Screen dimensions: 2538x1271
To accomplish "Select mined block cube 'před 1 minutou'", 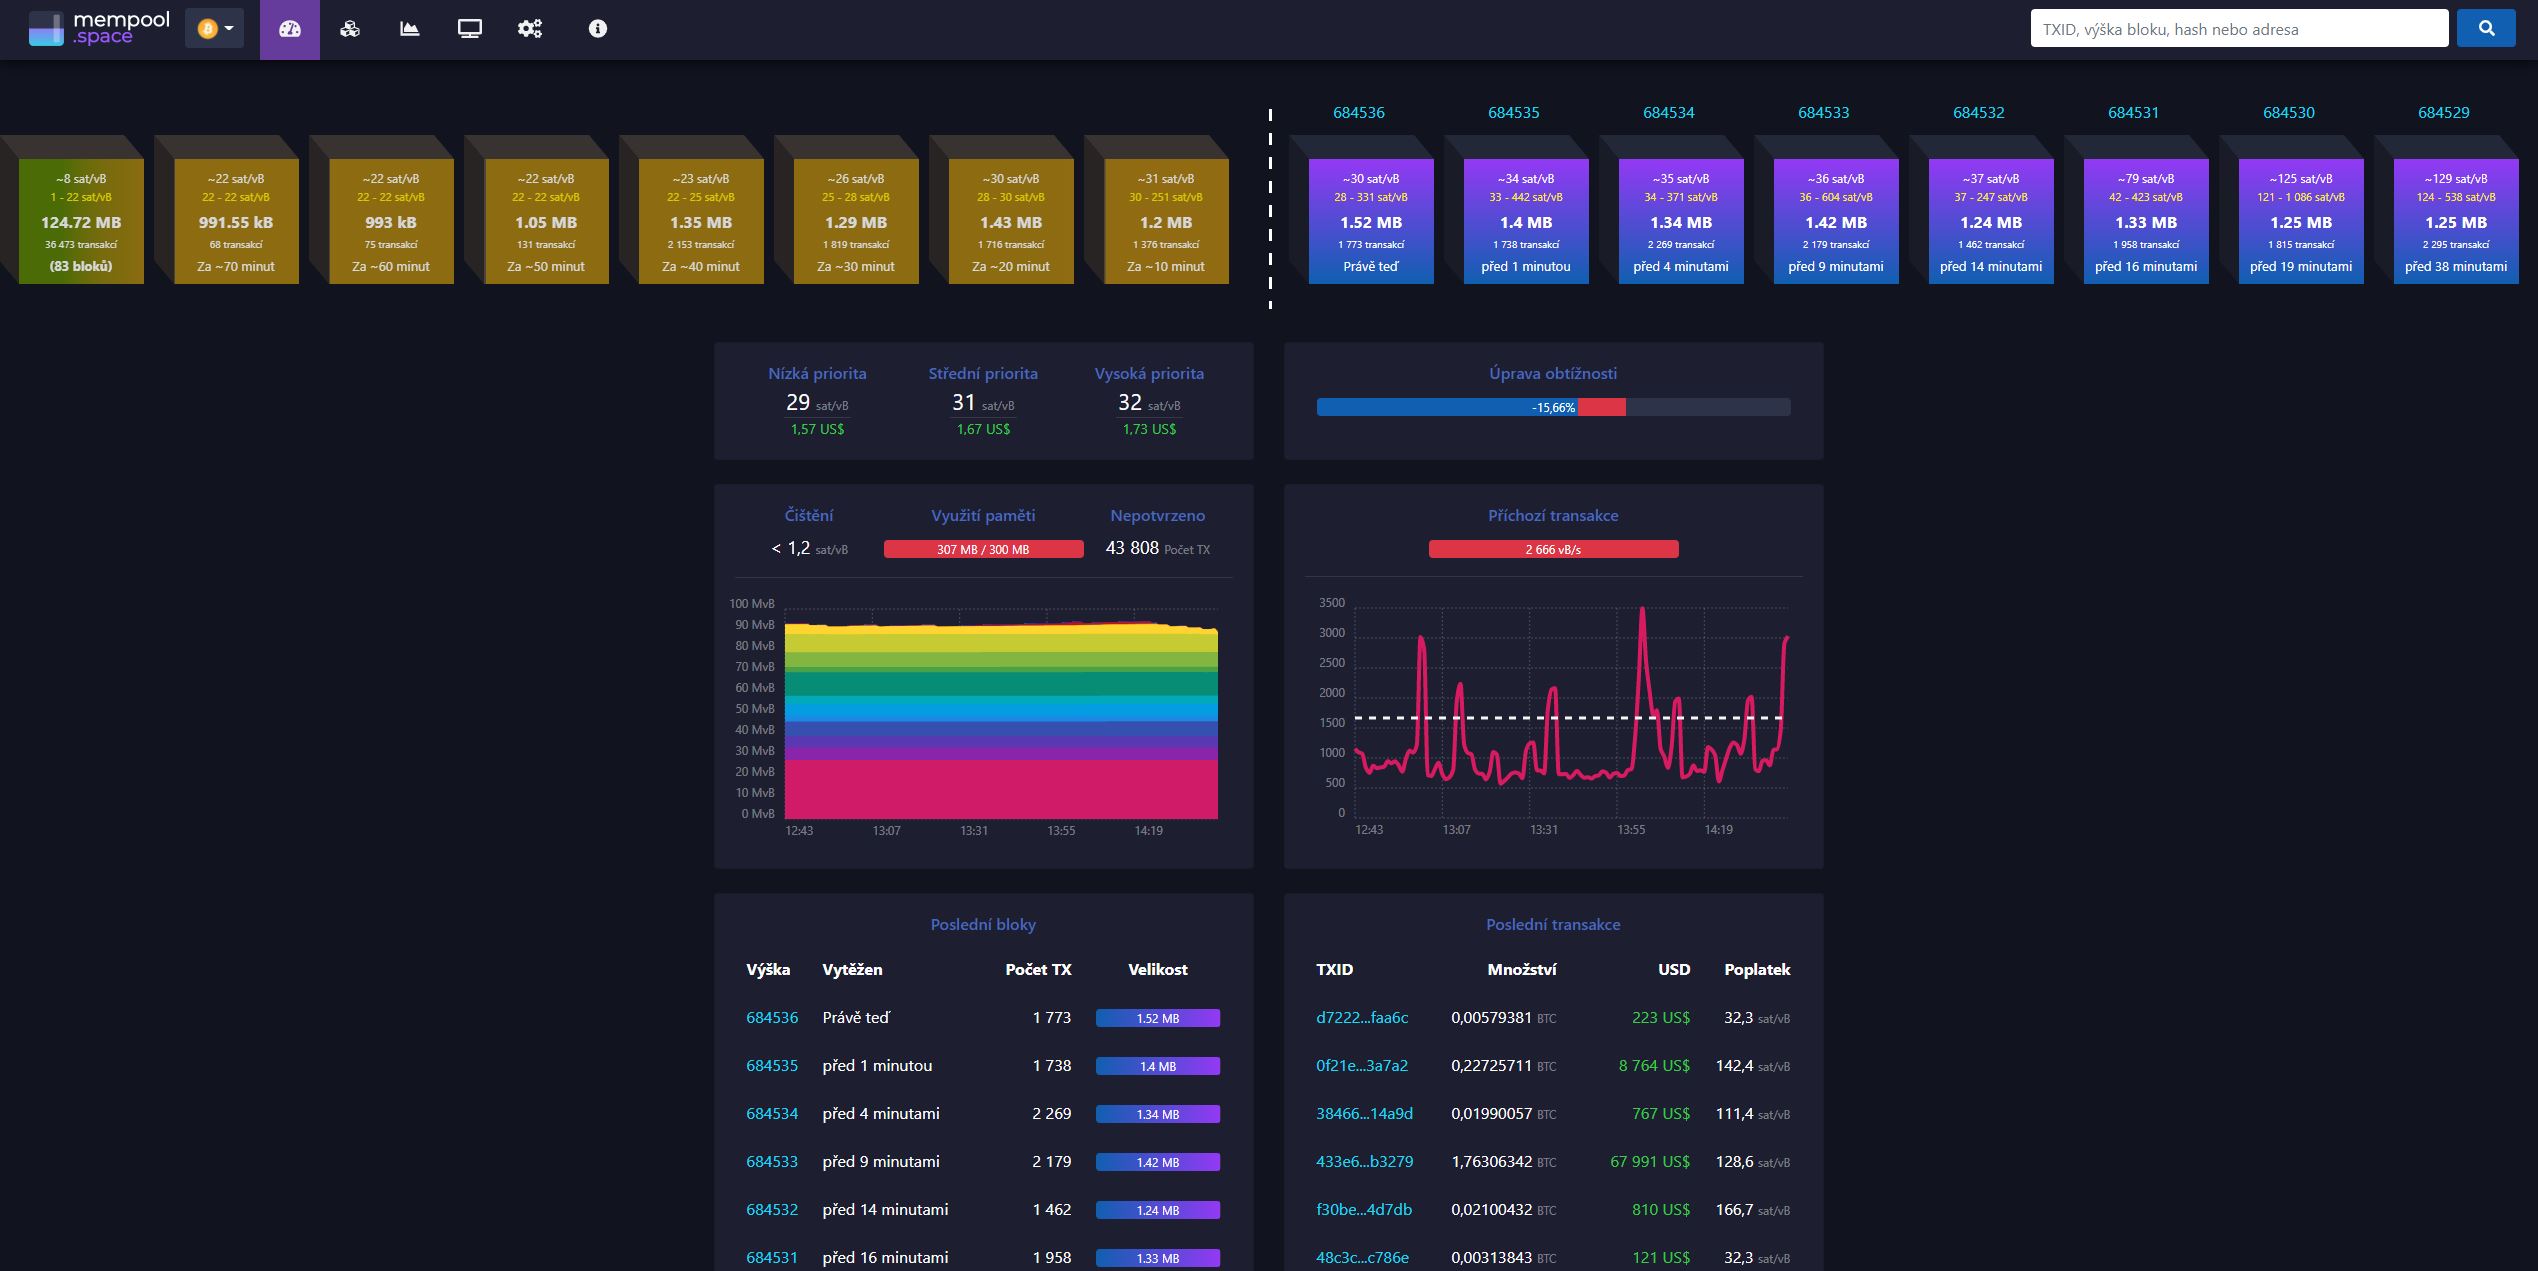I will 1526,221.
